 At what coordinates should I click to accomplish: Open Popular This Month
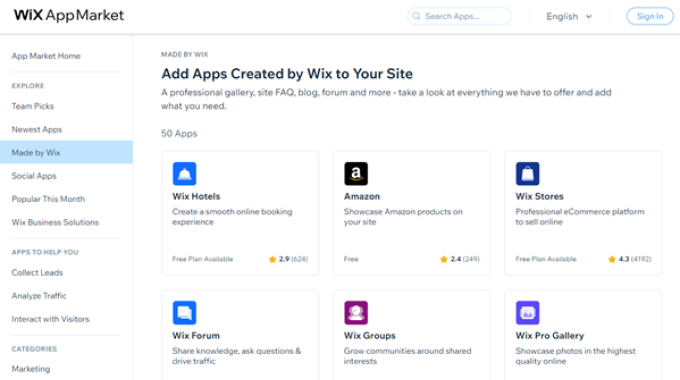pyautogui.click(x=48, y=199)
